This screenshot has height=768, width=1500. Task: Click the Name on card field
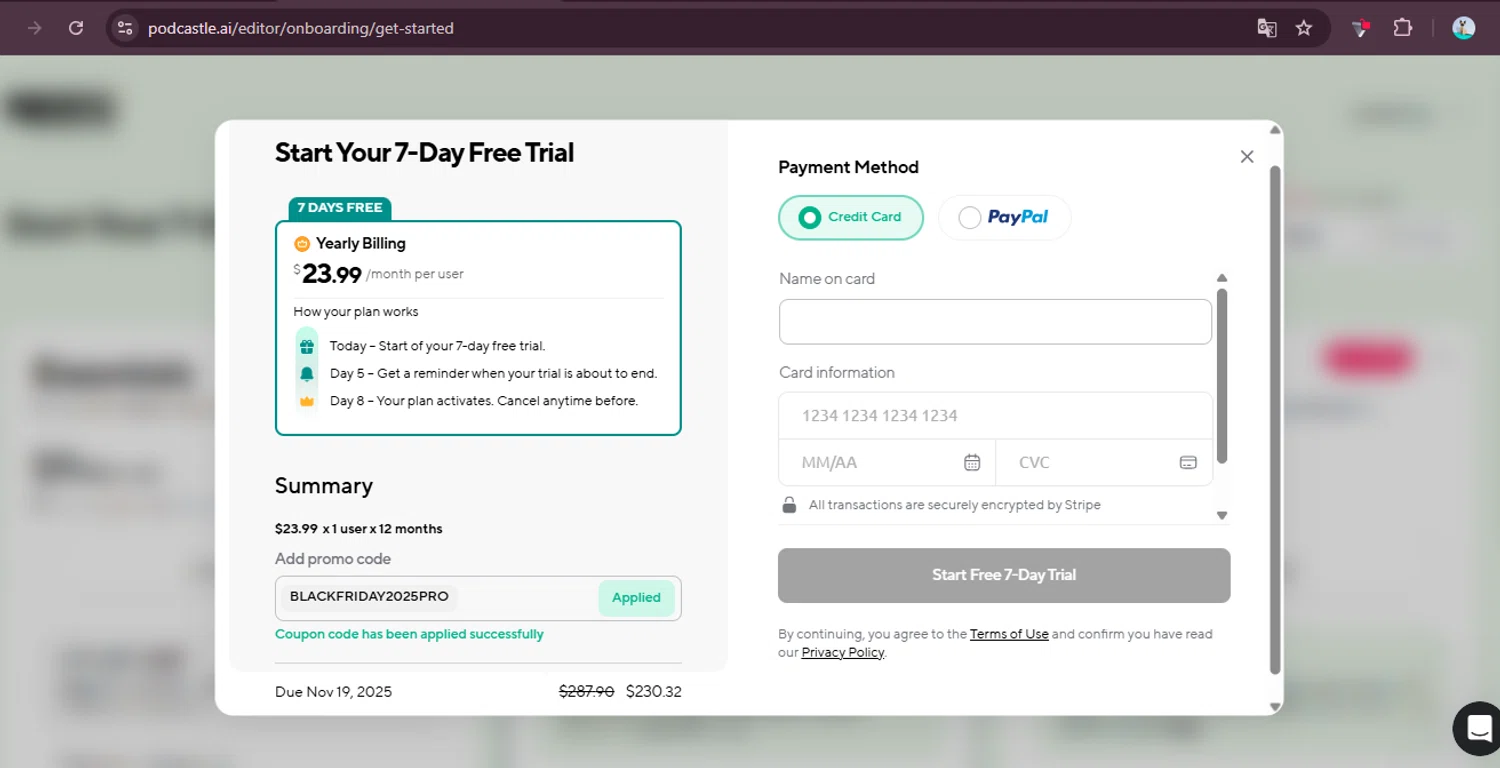coord(995,322)
